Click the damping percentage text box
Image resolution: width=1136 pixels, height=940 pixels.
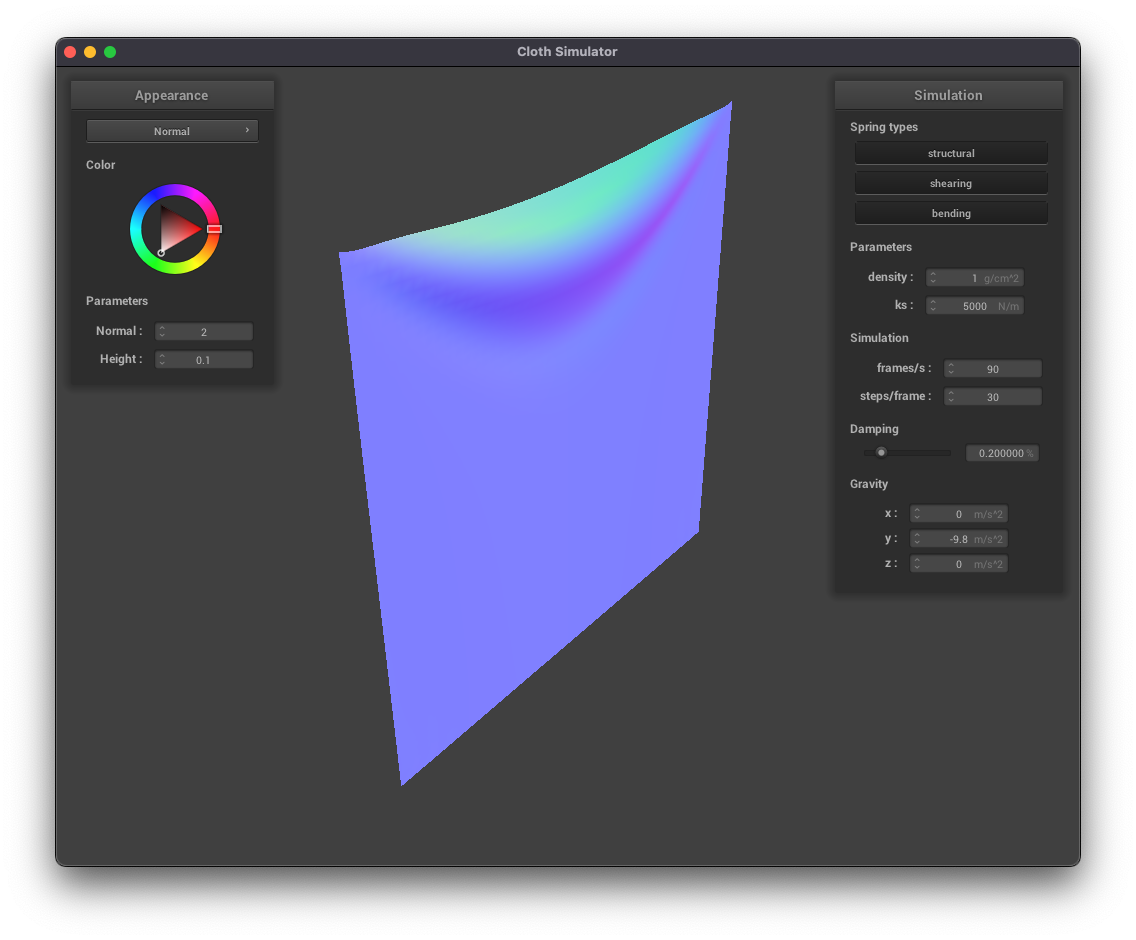(x=1002, y=453)
